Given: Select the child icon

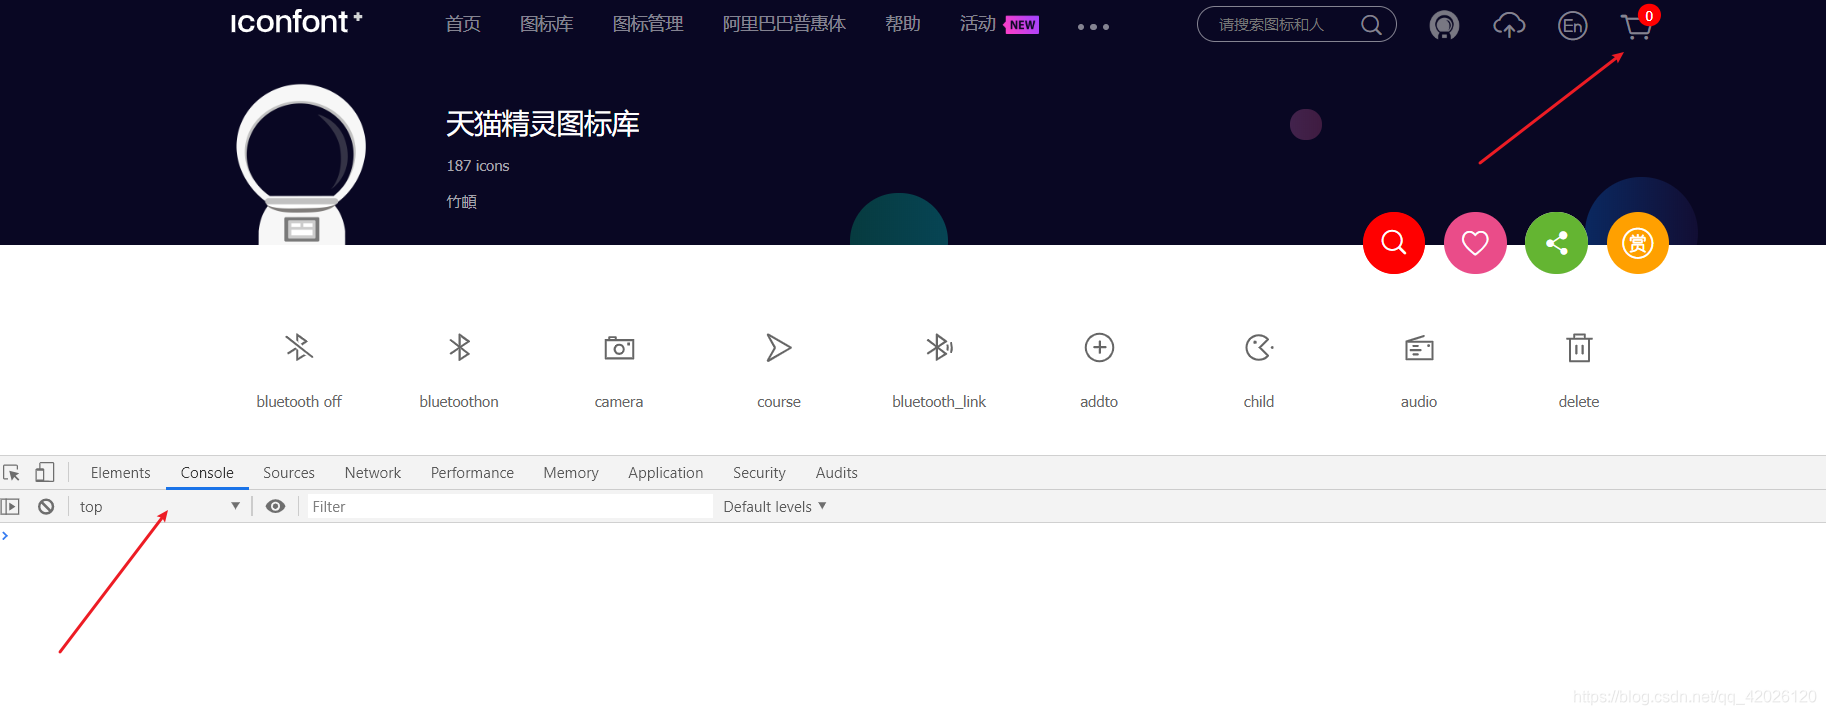Looking at the screenshot, I should pyautogui.click(x=1259, y=347).
